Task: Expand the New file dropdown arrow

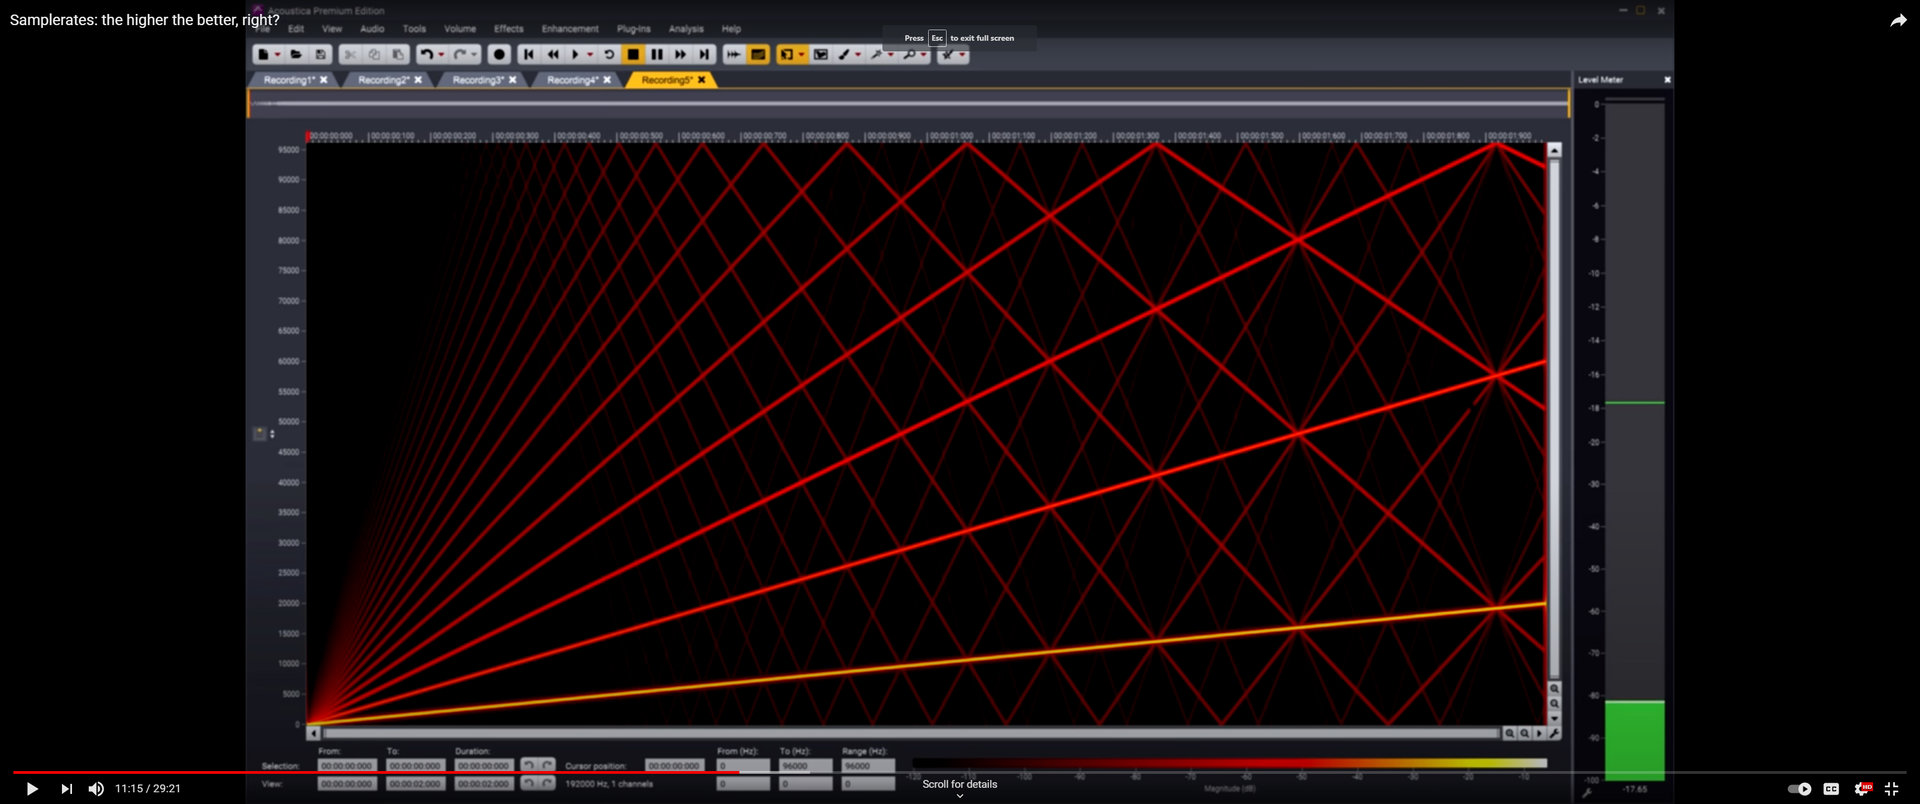Action: (x=277, y=55)
